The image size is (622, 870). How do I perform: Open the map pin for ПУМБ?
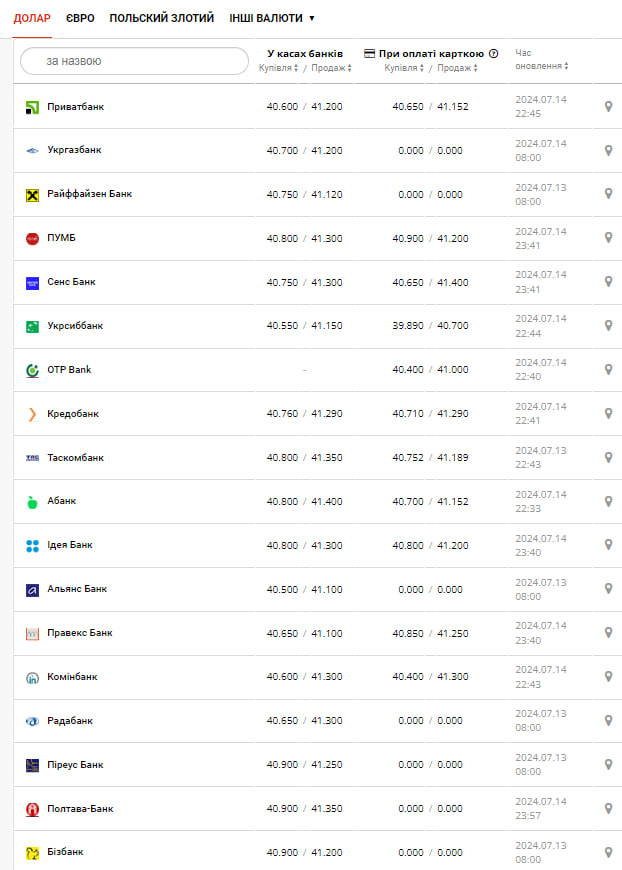[x=608, y=238]
